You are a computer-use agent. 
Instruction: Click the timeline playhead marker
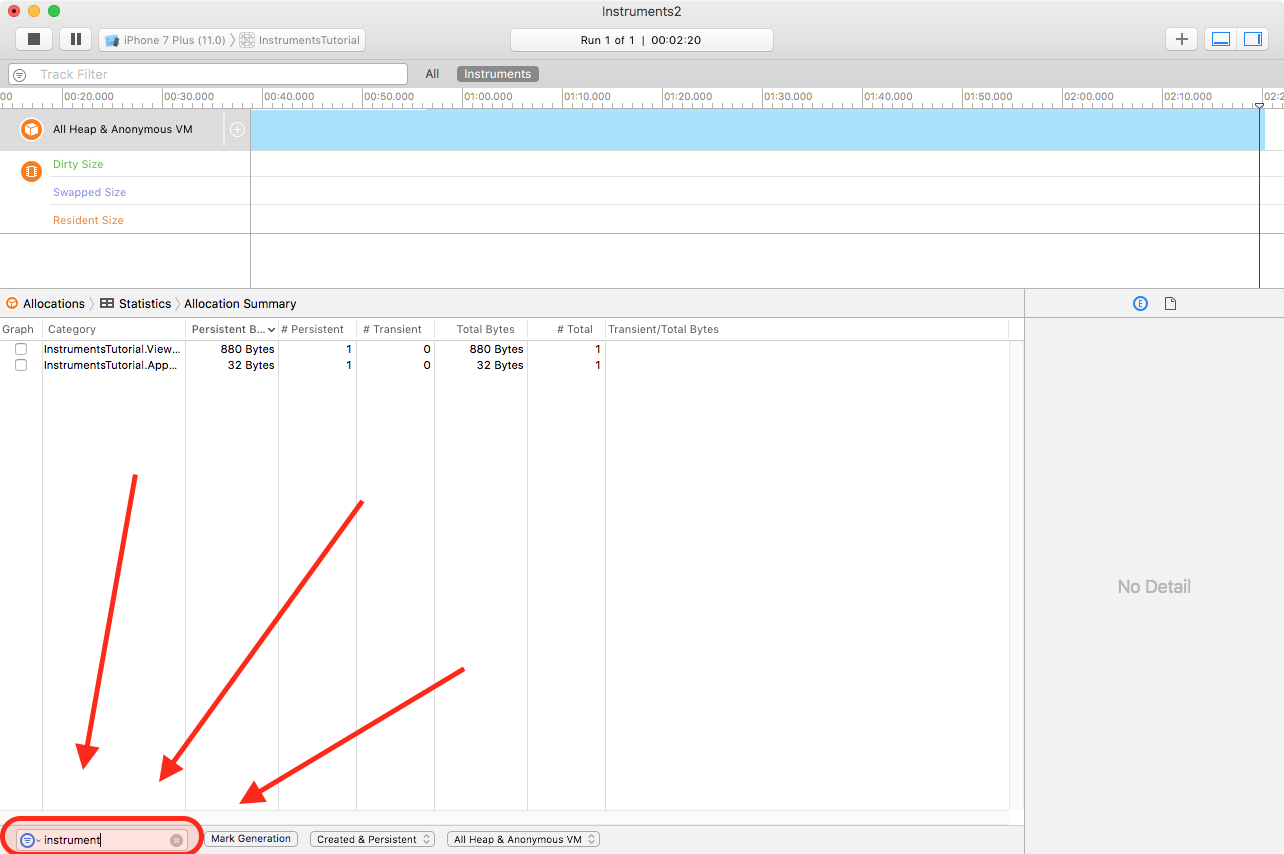1259,105
